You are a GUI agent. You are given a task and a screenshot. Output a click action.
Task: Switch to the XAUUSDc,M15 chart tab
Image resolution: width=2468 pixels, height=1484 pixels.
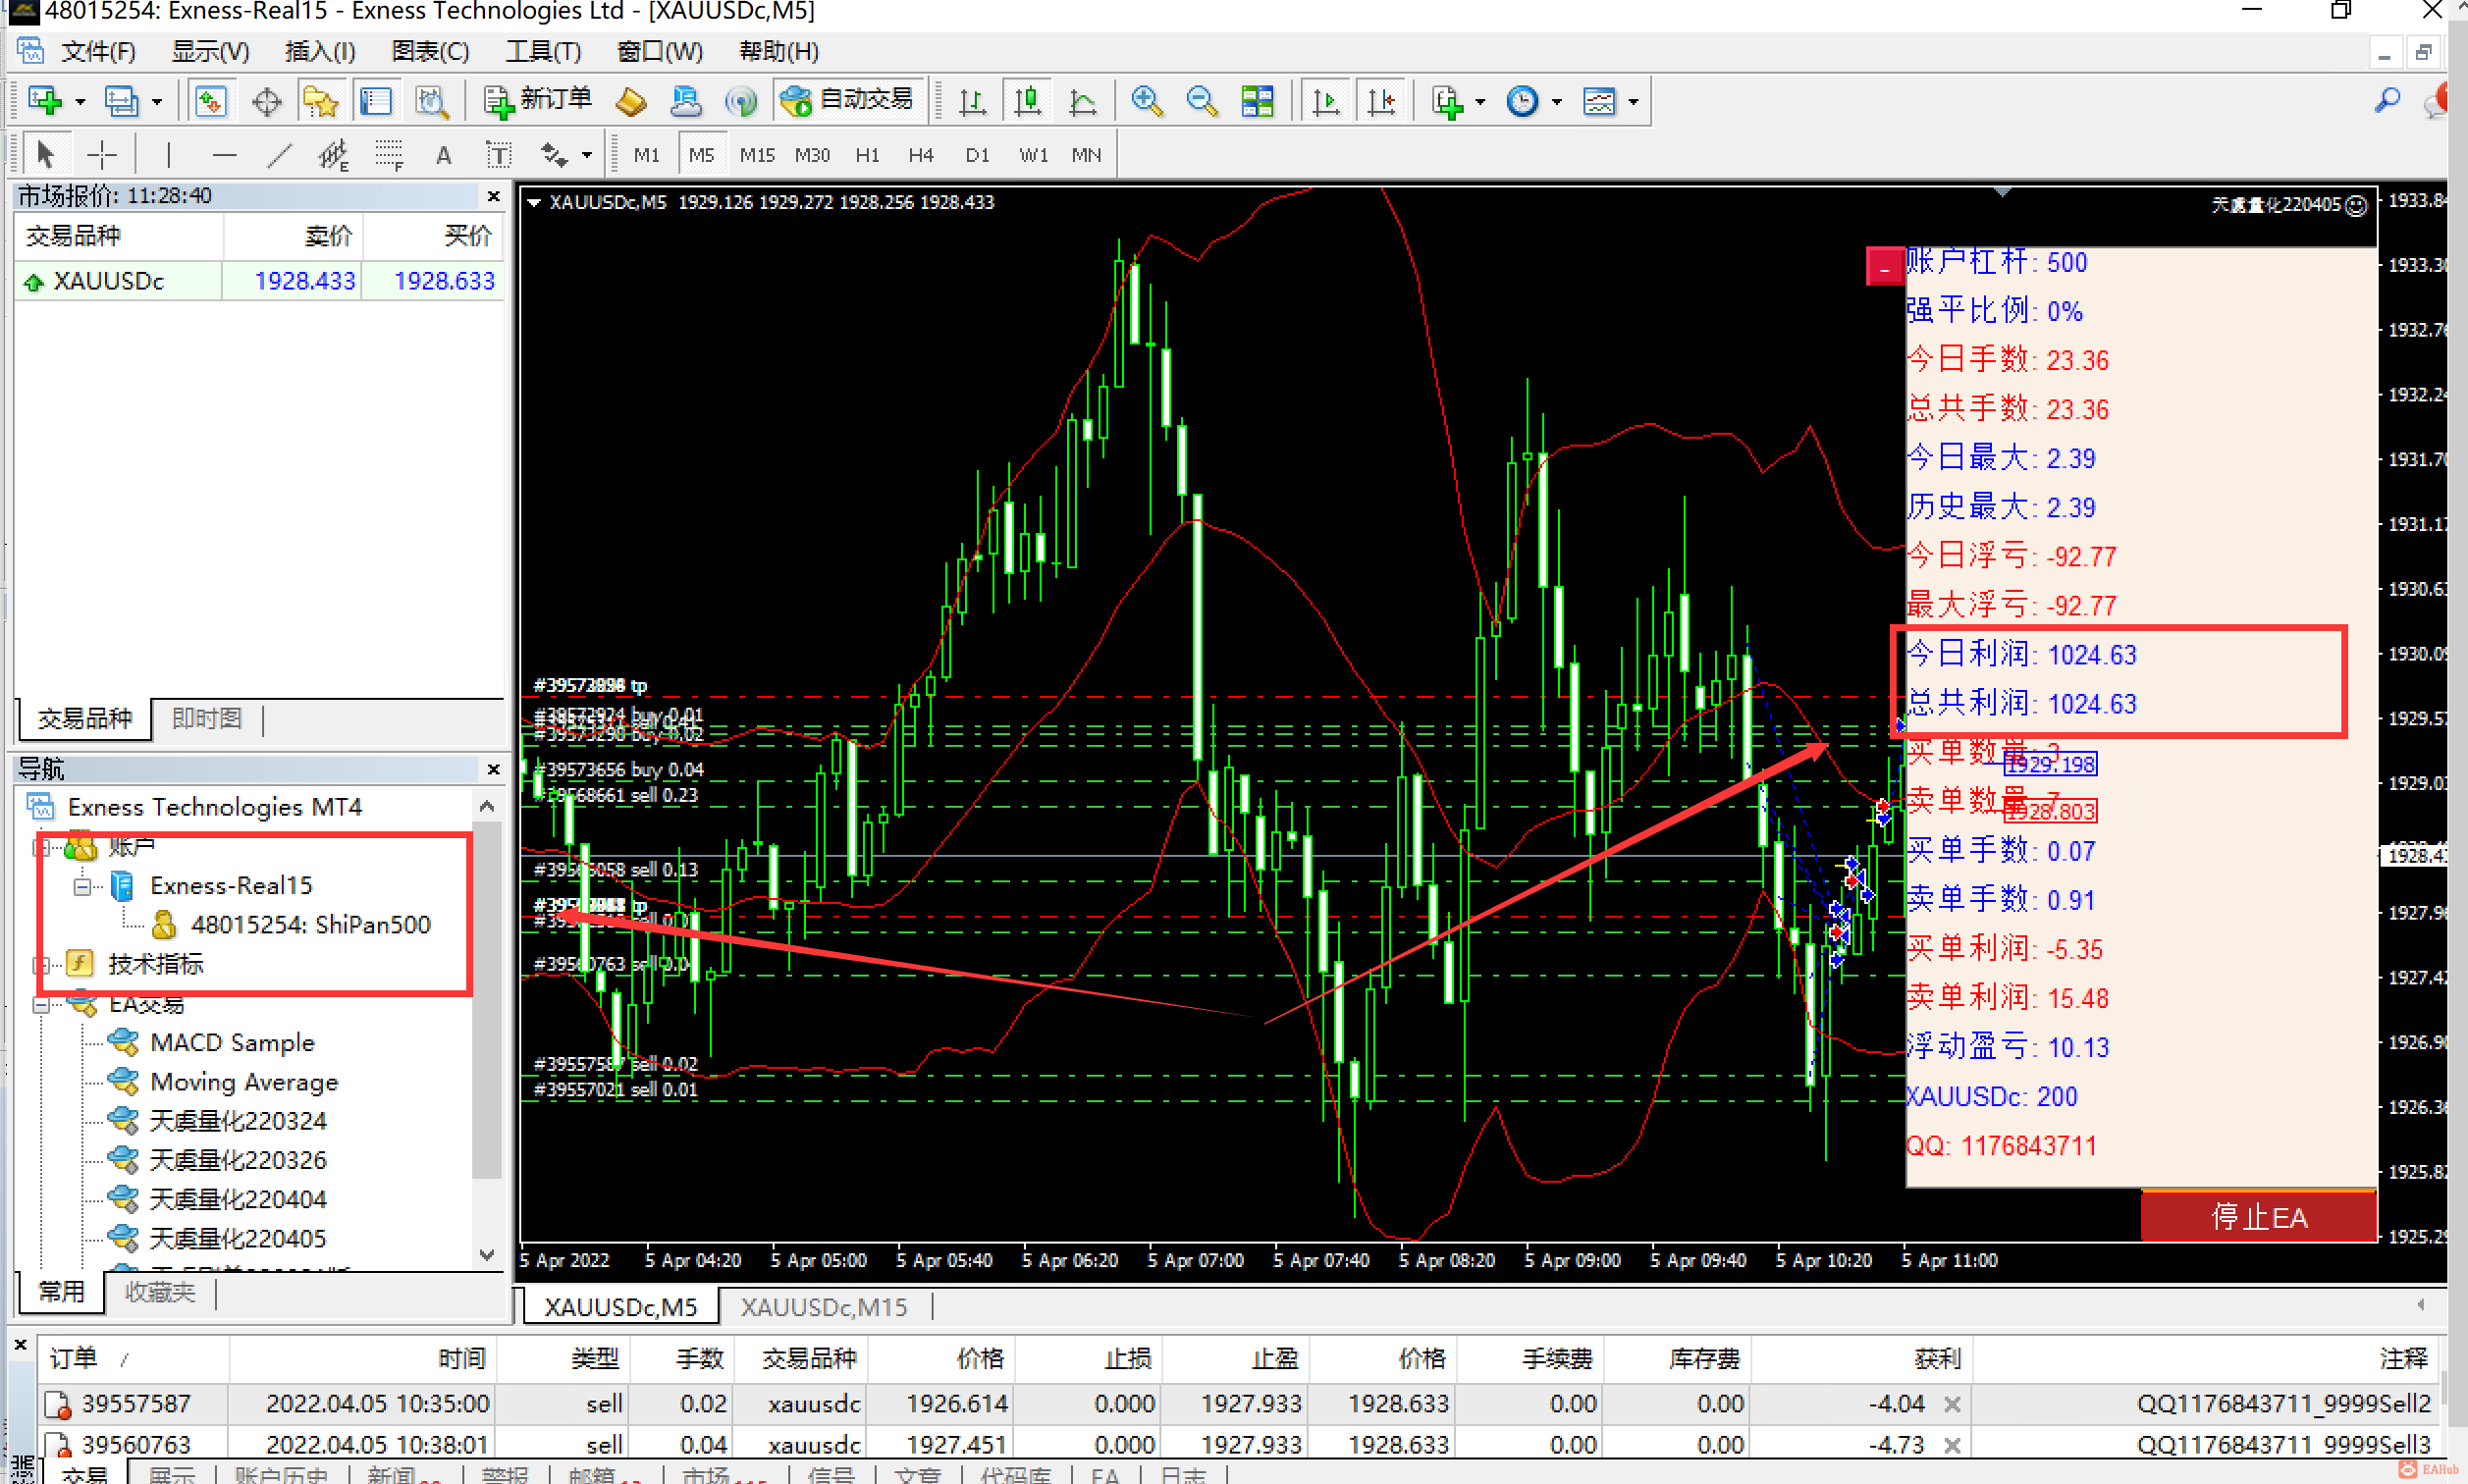[823, 1306]
